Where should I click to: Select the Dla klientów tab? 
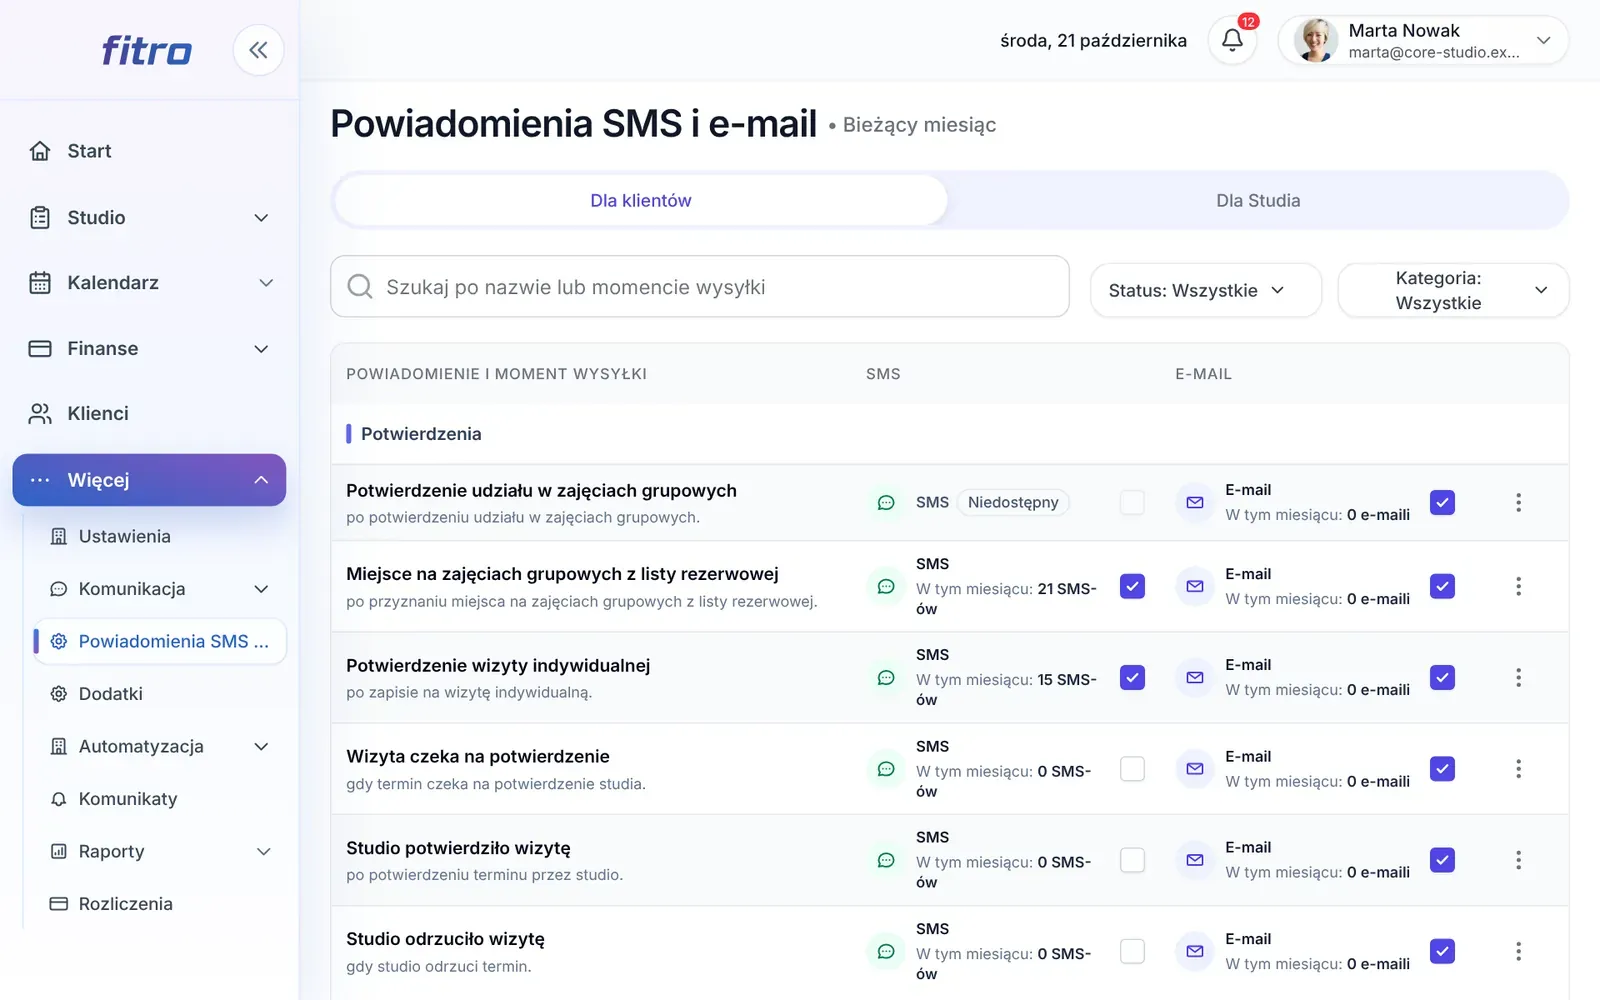pos(640,200)
